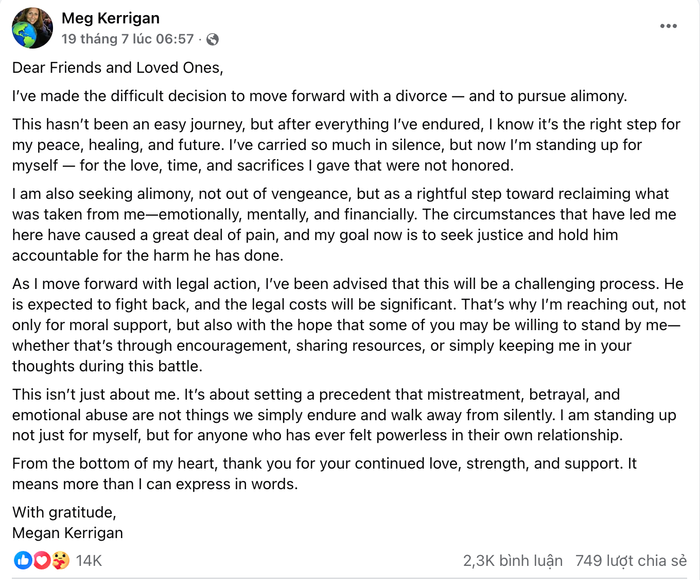Click the Care hugging-heart reaction emoji

pyautogui.click(x=61, y=560)
